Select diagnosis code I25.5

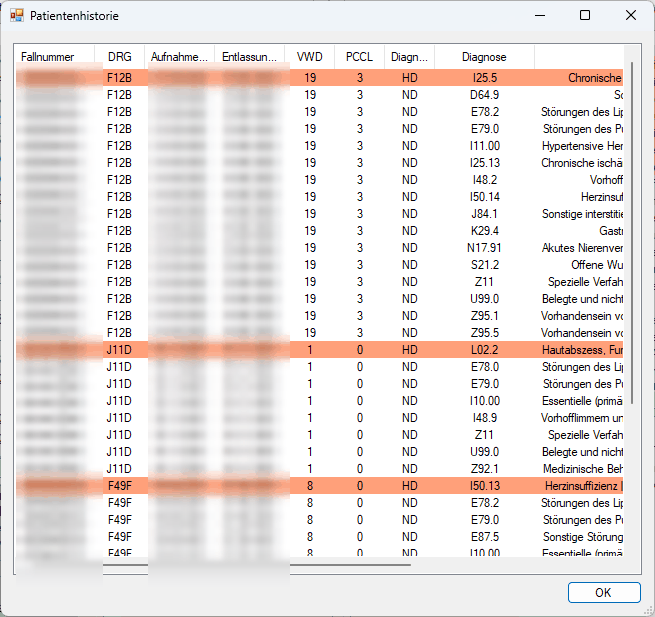click(x=485, y=78)
